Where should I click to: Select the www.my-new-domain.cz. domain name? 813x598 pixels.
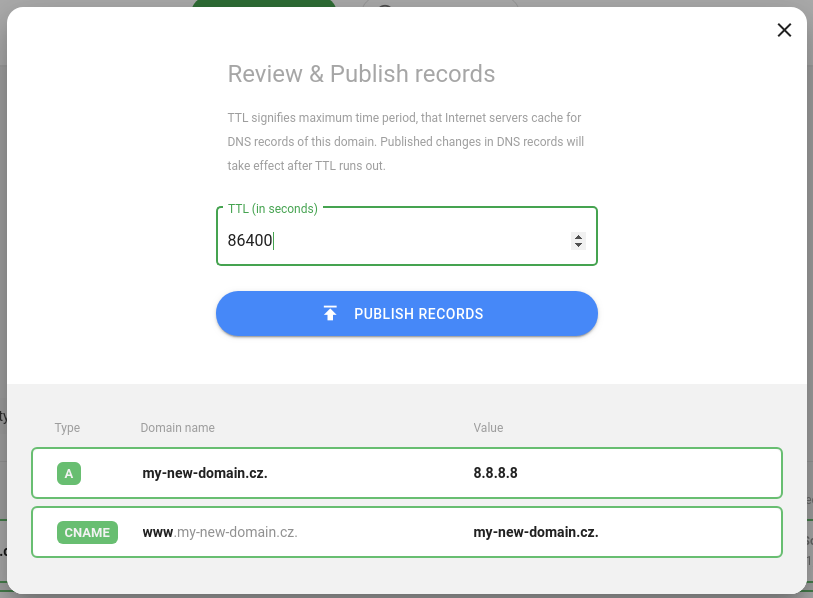tap(220, 532)
